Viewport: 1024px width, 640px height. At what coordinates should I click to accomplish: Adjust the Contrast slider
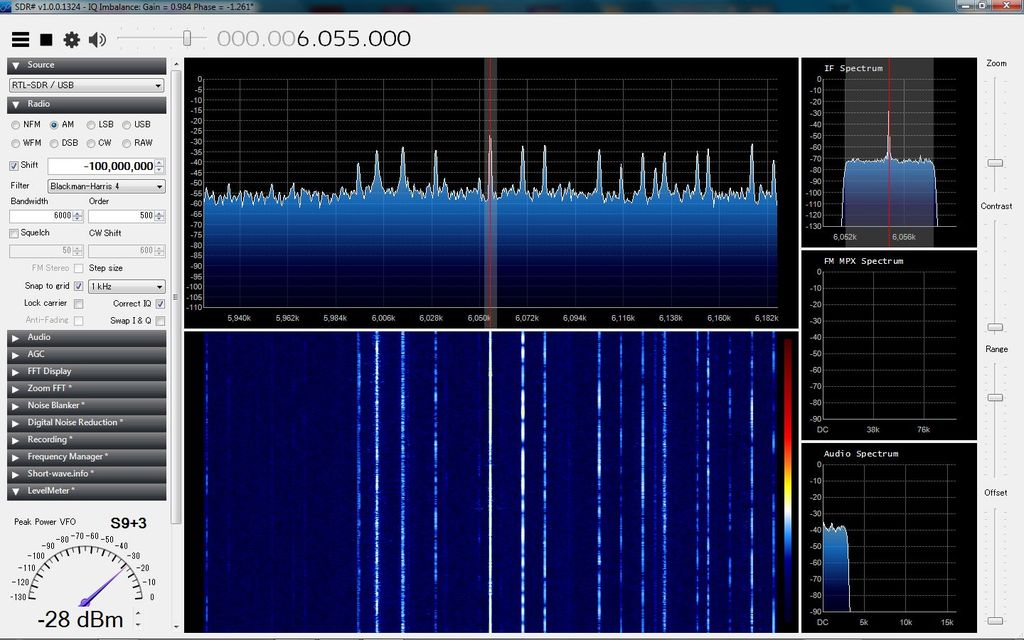pos(995,327)
